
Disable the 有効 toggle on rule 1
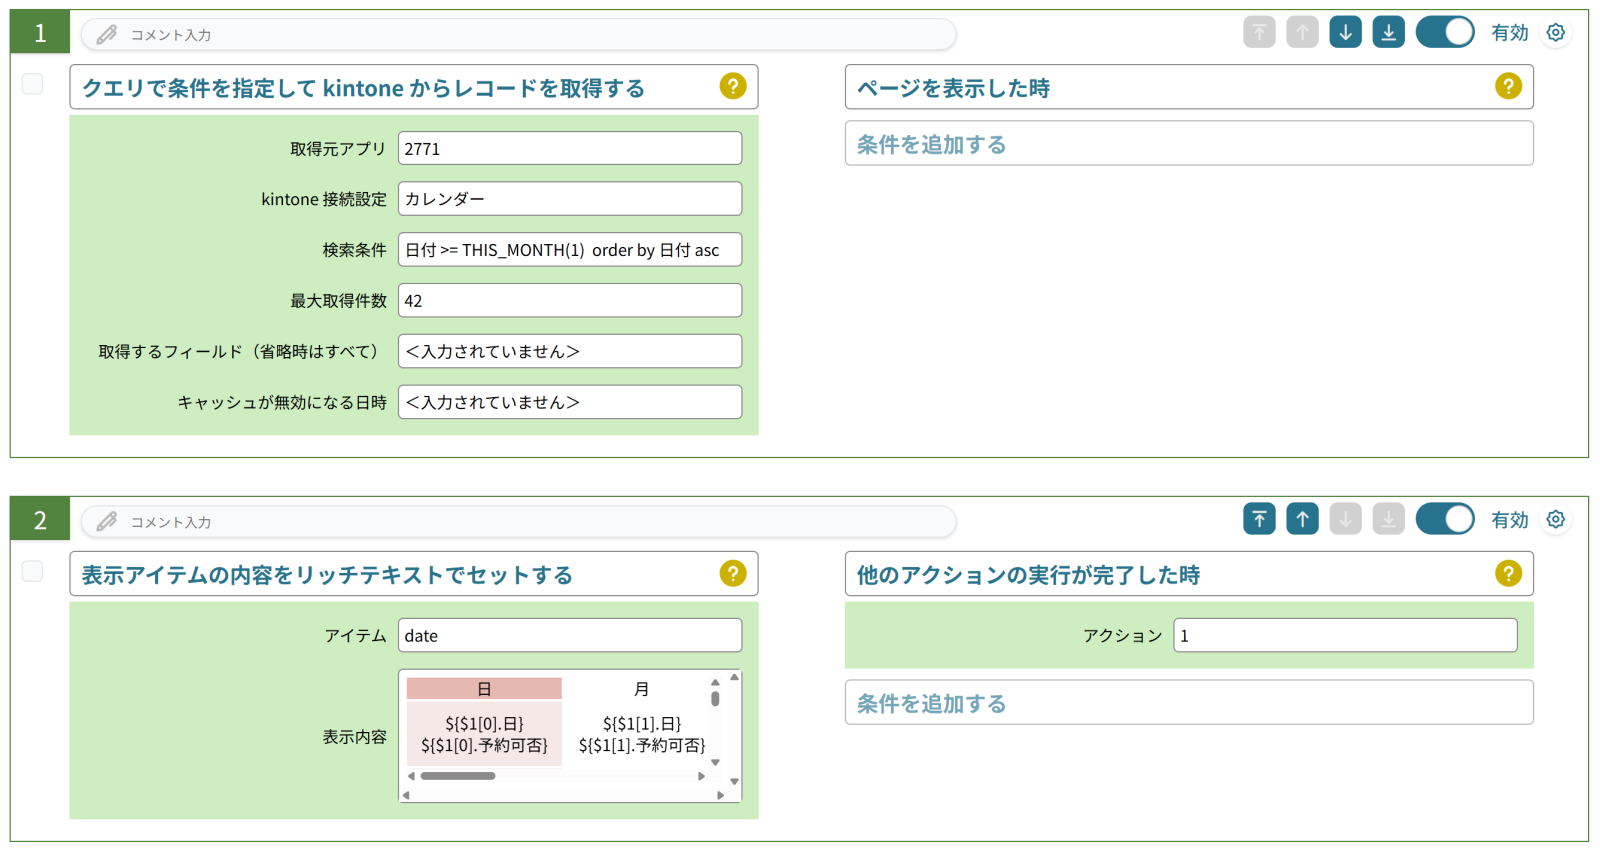pyautogui.click(x=1444, y=32)
